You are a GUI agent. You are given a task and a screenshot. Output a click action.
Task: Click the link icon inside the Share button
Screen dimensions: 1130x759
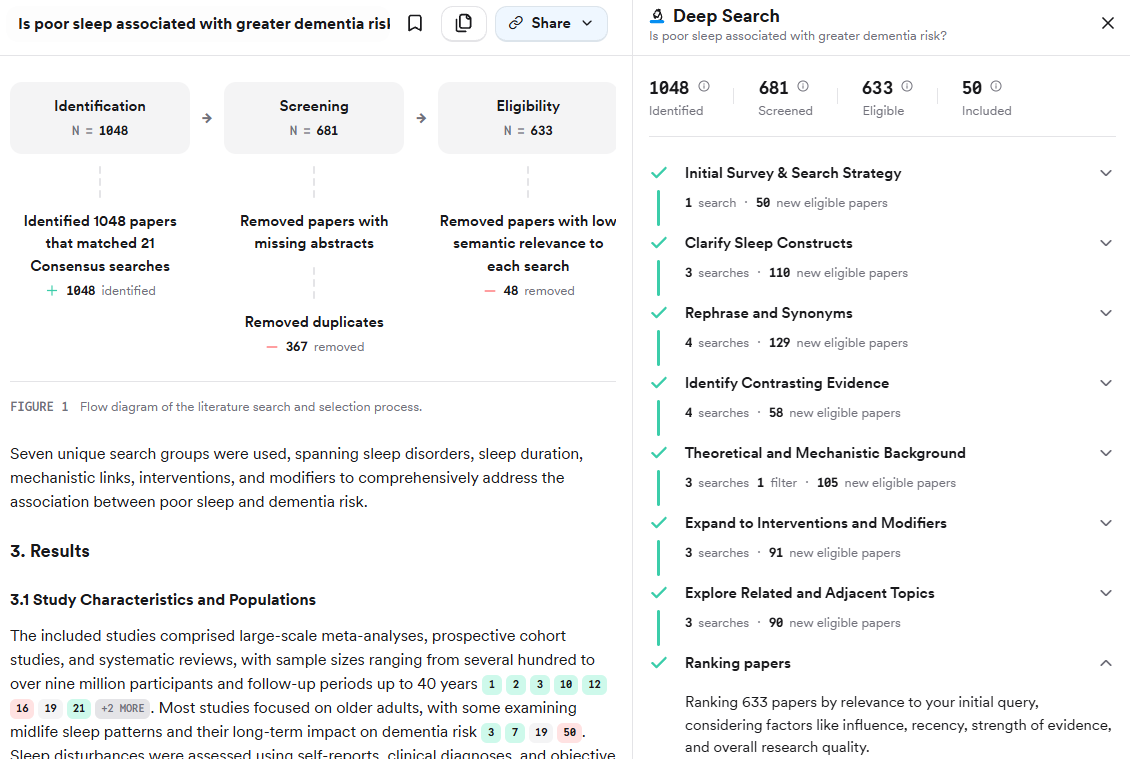(x=515, y=23)
